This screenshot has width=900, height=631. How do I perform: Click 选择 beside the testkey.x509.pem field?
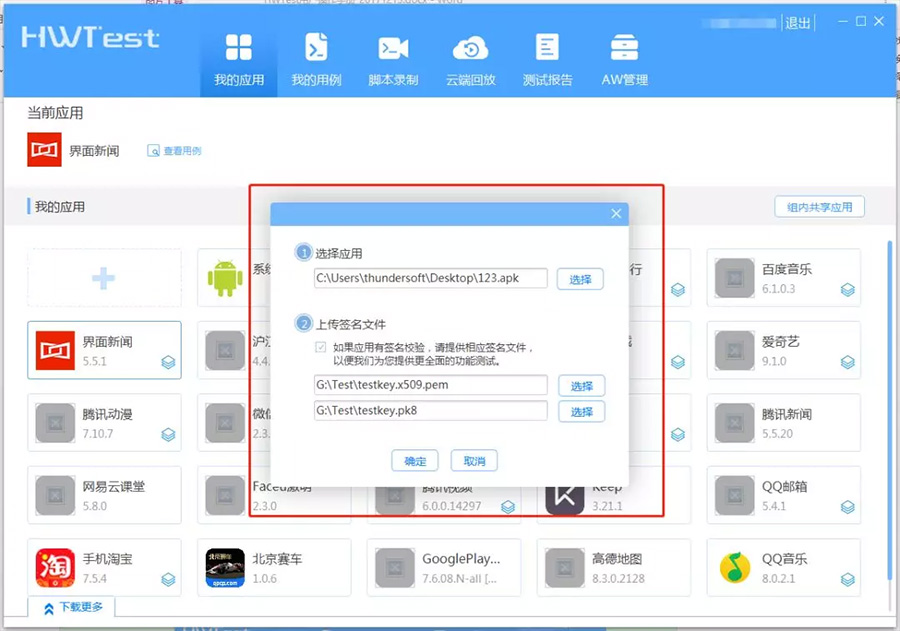pos(581,386)
